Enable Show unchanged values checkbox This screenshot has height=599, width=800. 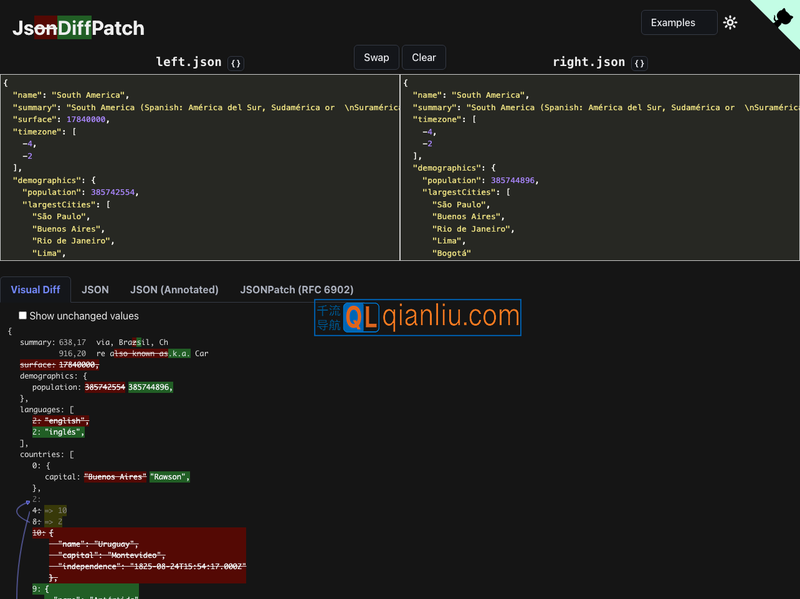tap(23, 316)
